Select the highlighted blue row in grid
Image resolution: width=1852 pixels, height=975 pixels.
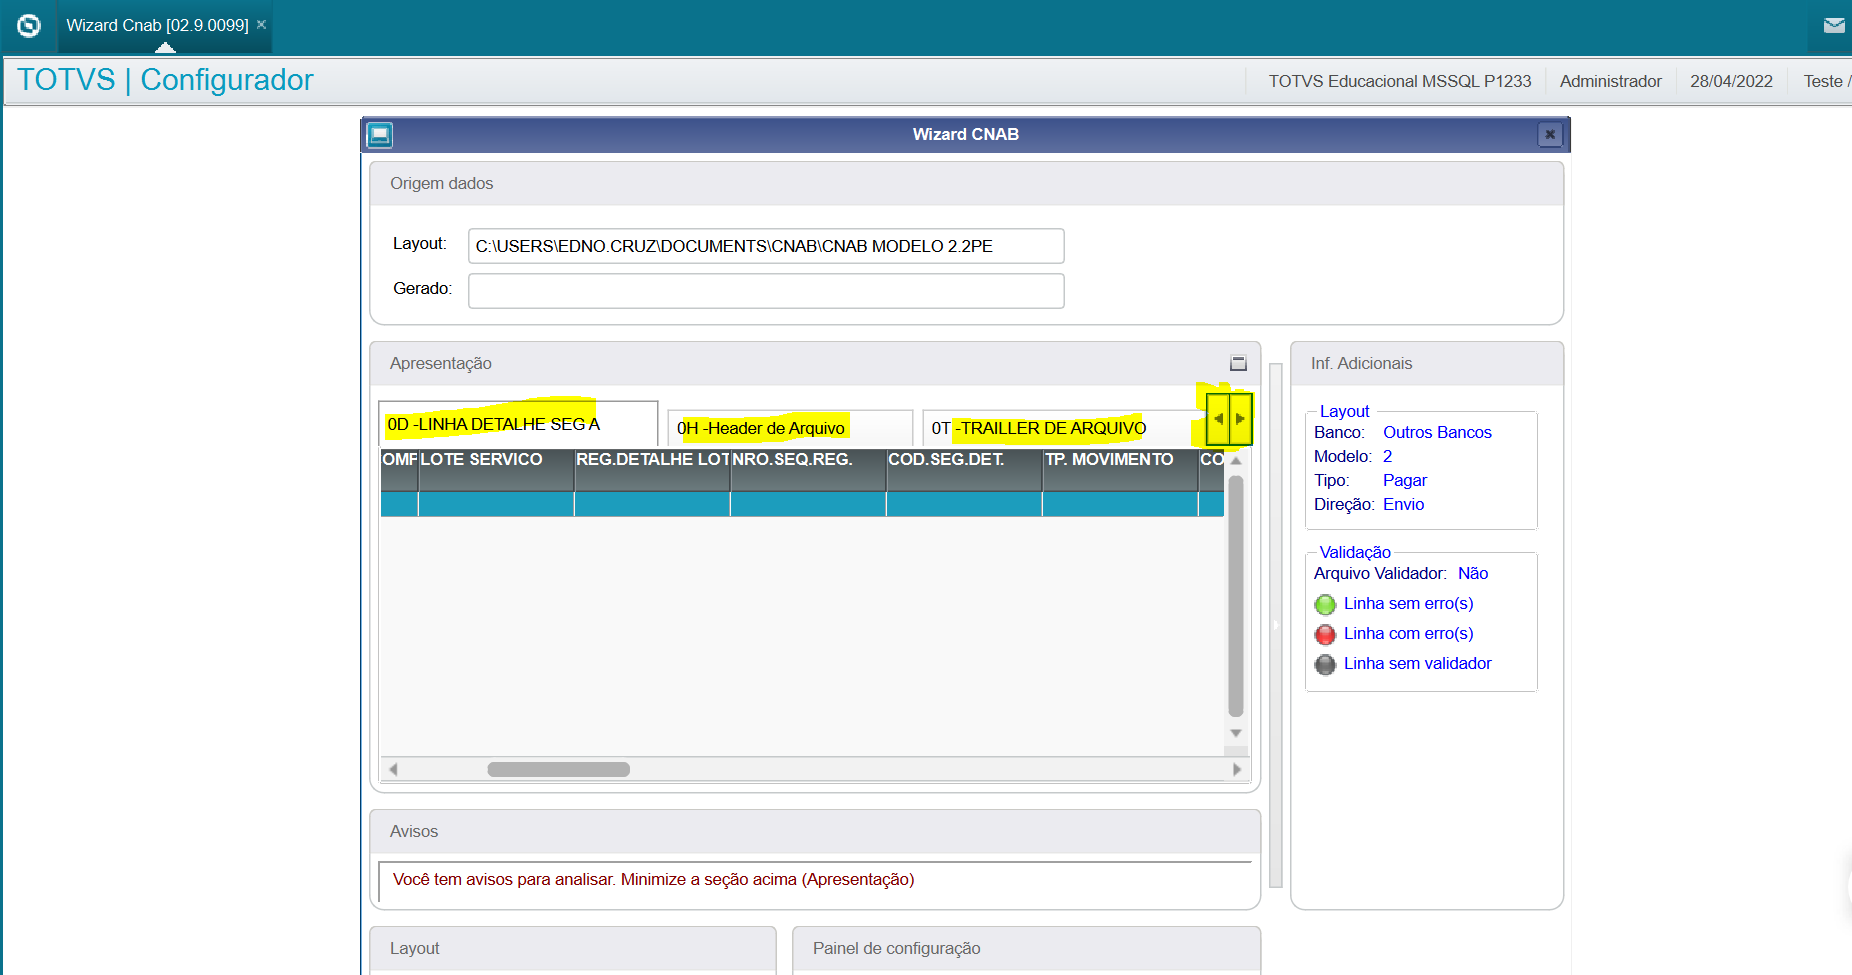[802, 504]
